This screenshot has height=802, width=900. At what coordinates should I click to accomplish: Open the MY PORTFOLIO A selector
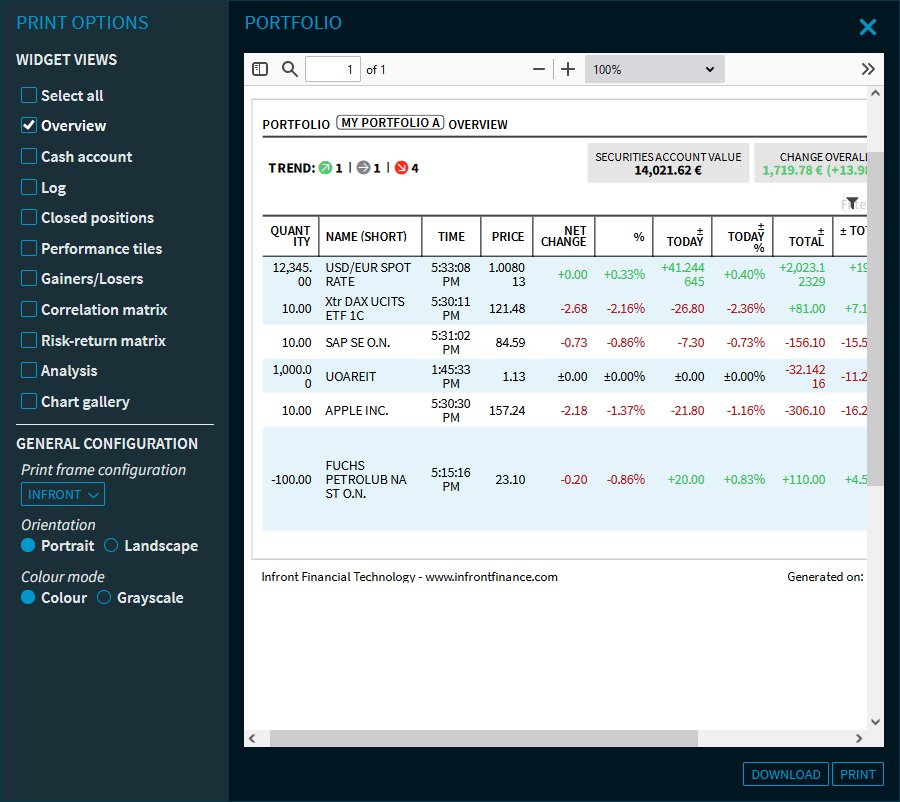point(390,123)
